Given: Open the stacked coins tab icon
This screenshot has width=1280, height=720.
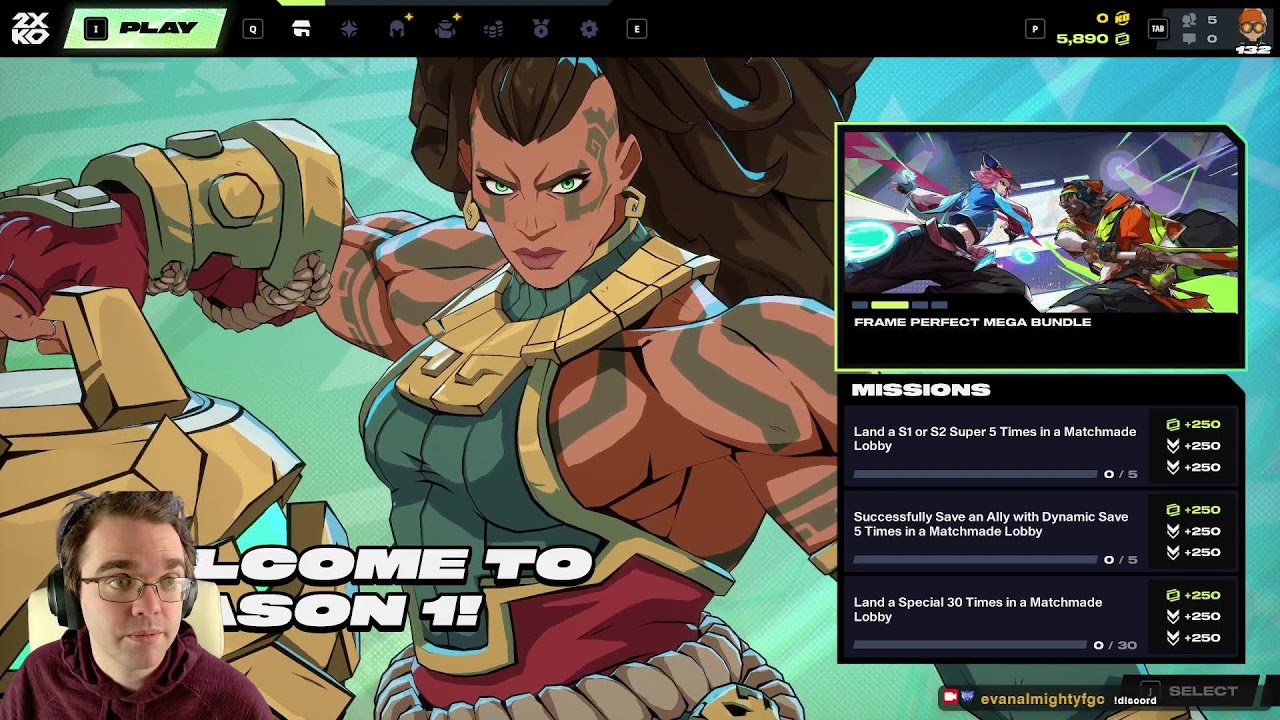Looking at the screenshot, I should pyautogui.click(x=493, y=29).
